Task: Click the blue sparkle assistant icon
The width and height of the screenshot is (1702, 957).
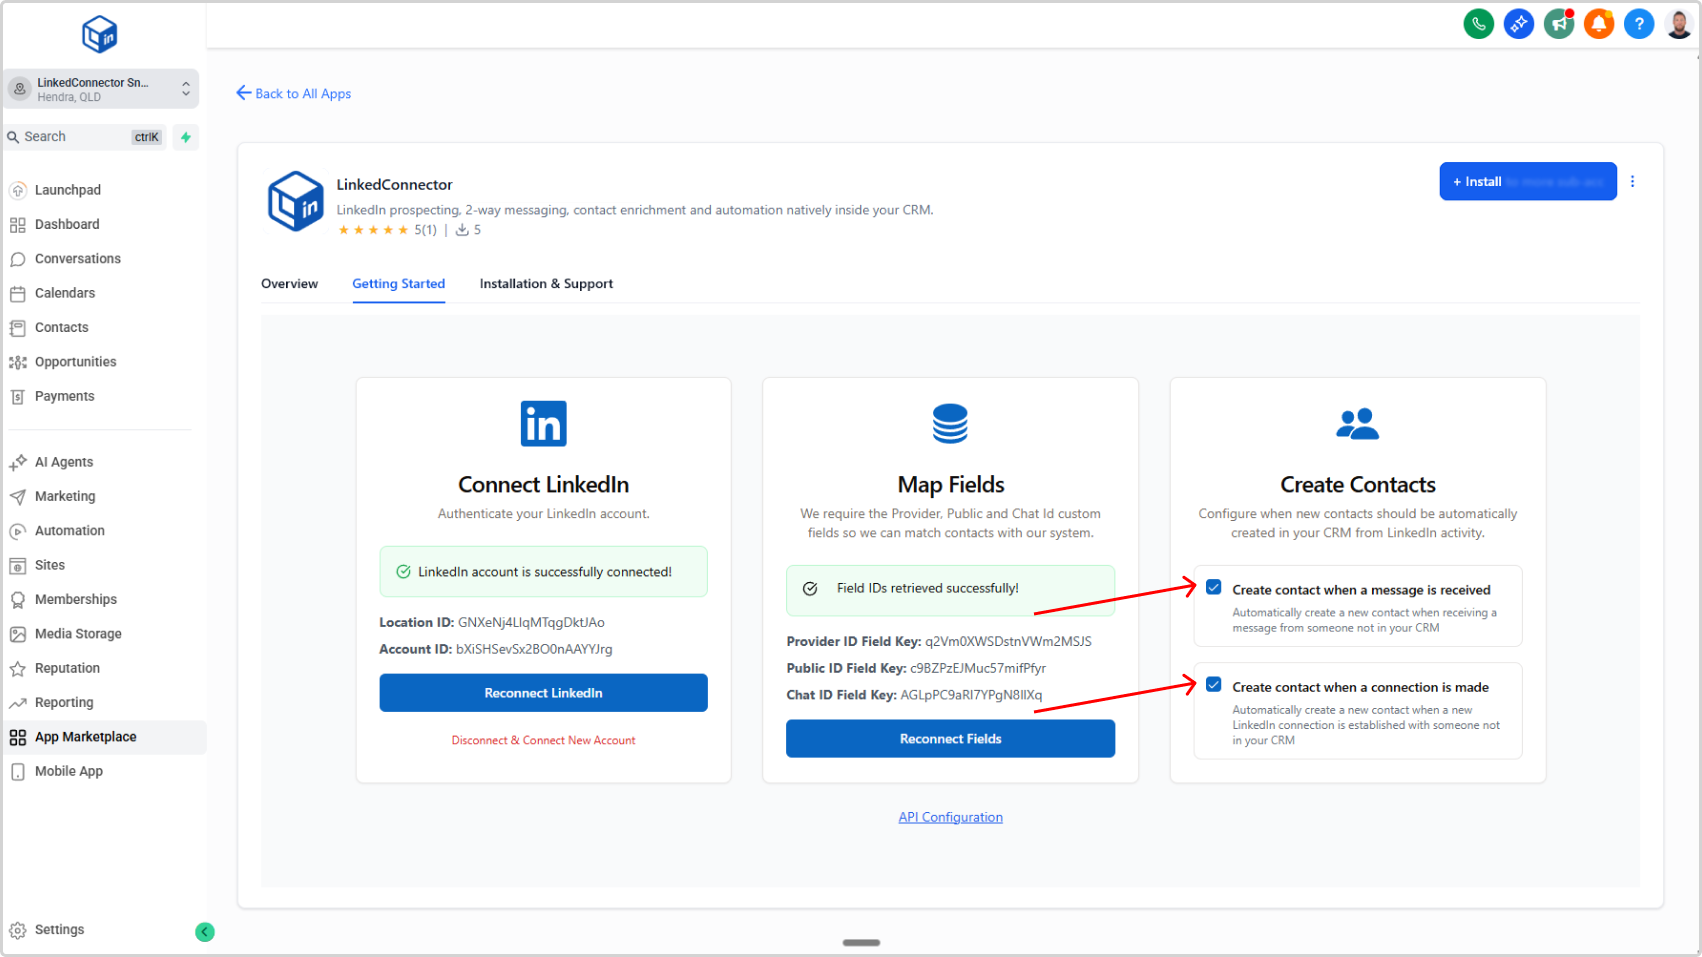Action: coord(1518,24)
